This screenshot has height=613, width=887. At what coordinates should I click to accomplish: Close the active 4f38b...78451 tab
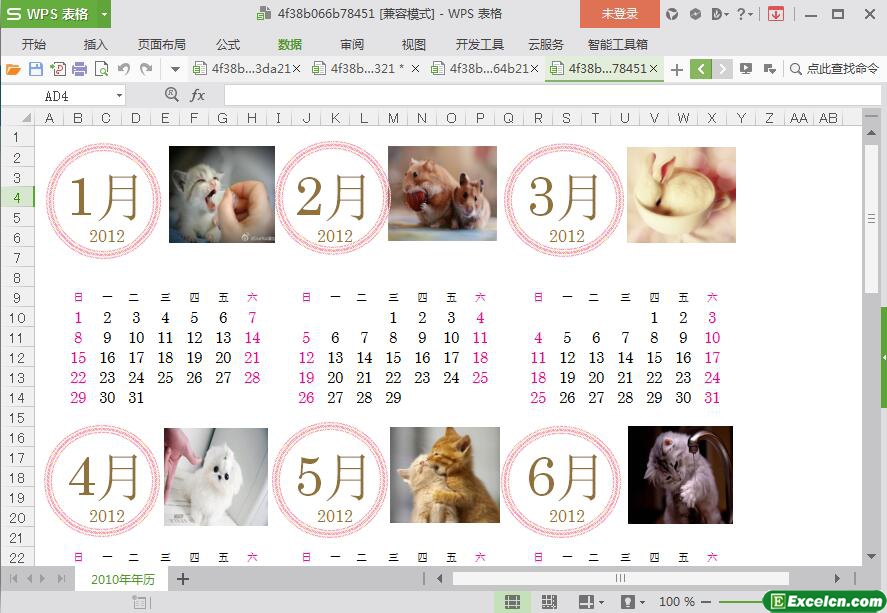click(653, 68)
